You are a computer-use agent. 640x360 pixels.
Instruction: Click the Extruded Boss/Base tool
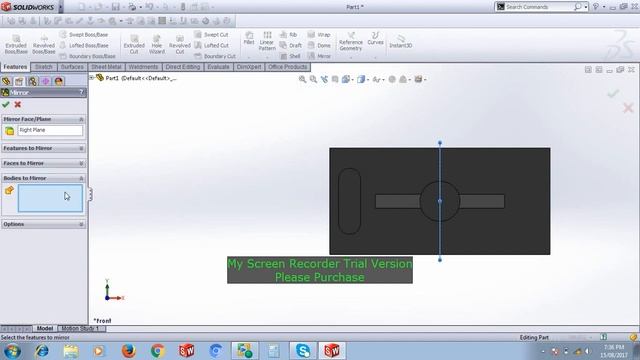16,44
